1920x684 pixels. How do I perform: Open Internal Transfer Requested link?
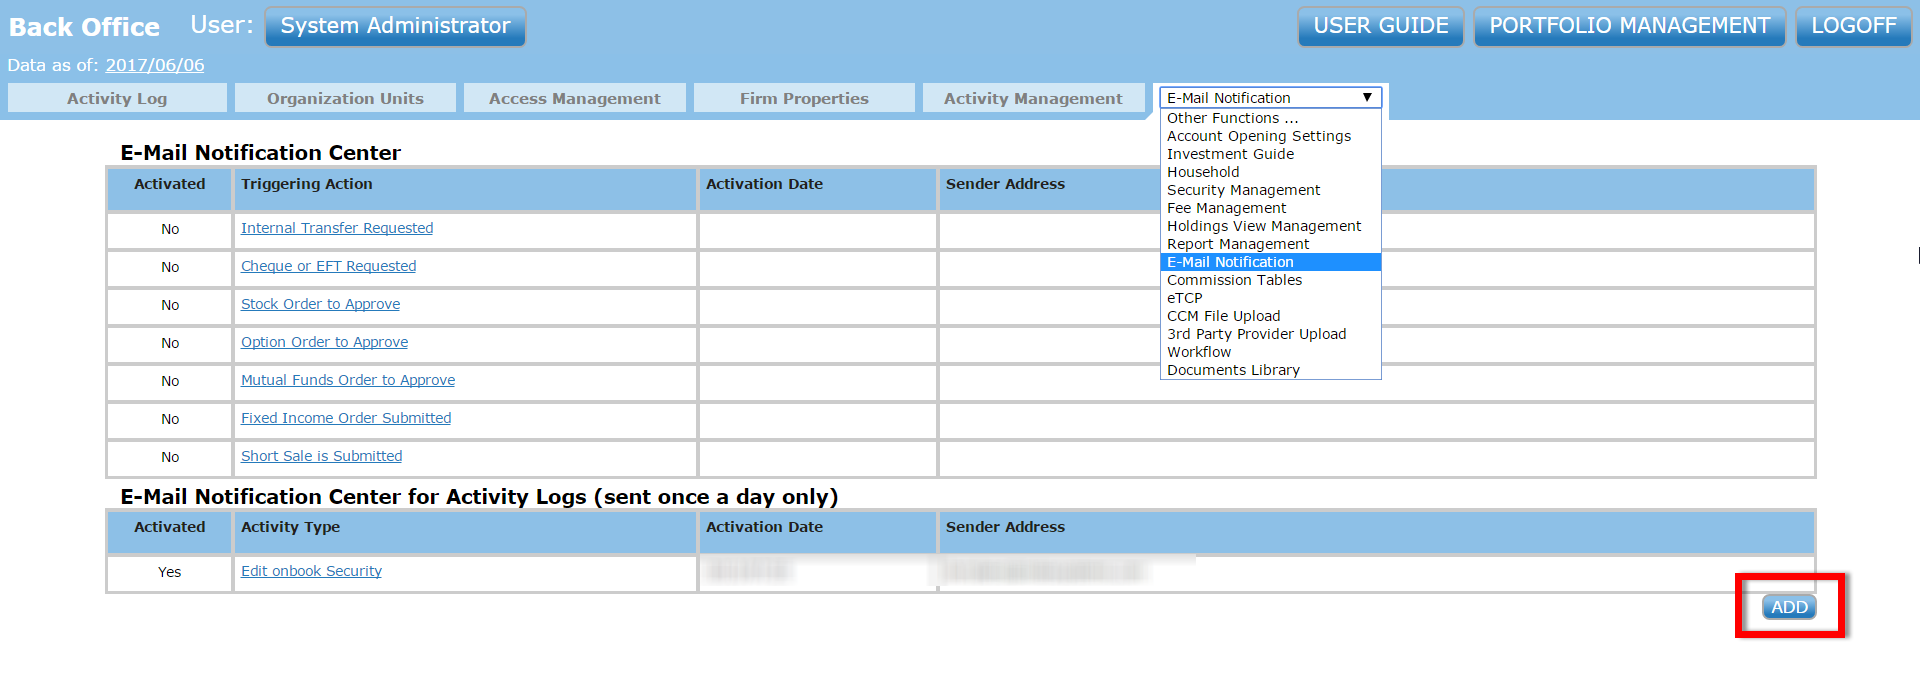pyautogui.click(x=337, y=228)
